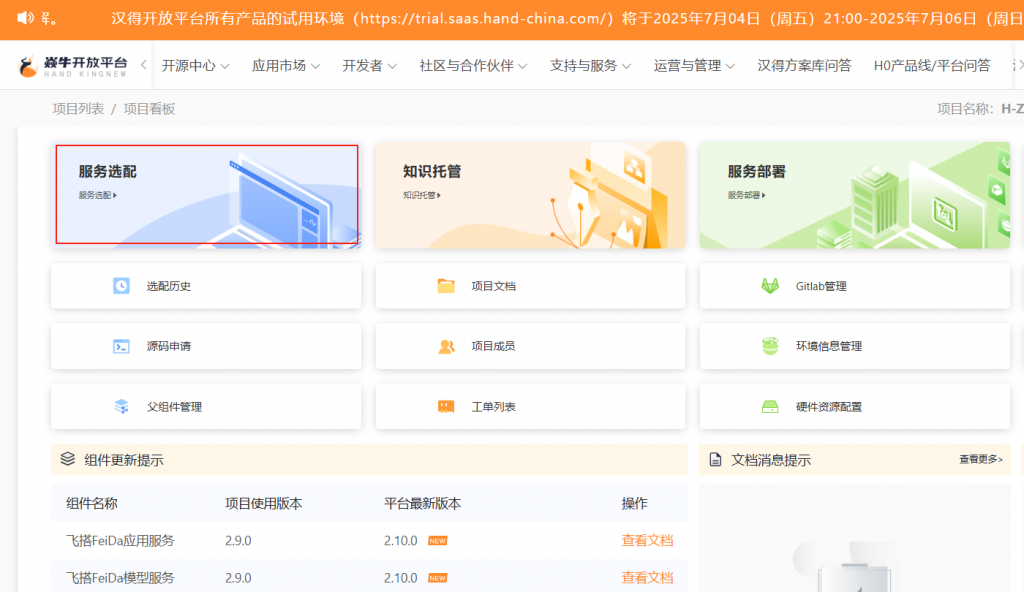Click the announcement speaker icon
The width and height of the screenshot is (1024, 592).
pyautogui.click(x=25, y=18)
